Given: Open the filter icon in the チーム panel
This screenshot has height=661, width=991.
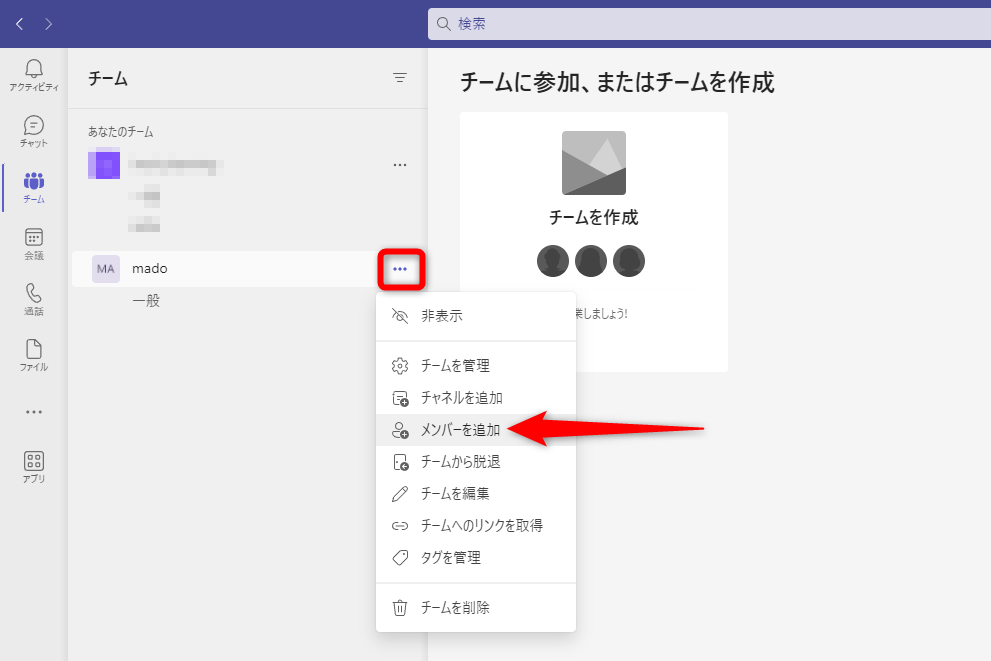Looking at the screenshot, I should coord(399,78).
